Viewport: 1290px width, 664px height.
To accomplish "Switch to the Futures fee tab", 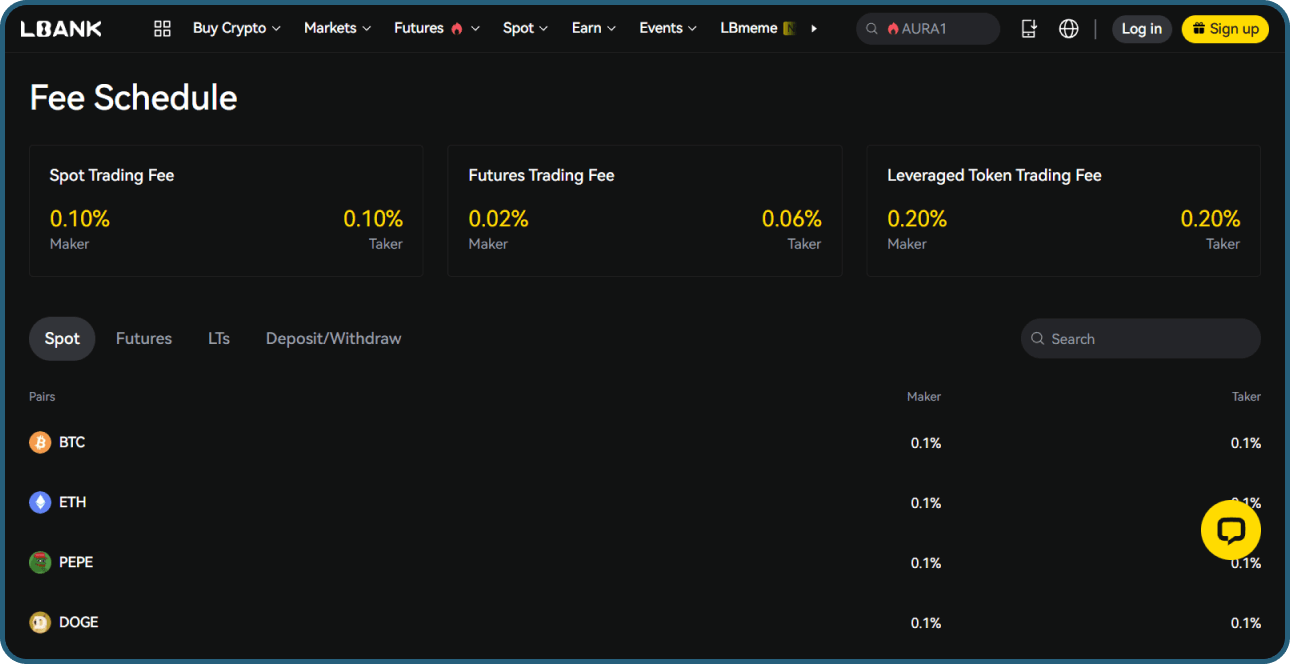I will pos(144,339).
